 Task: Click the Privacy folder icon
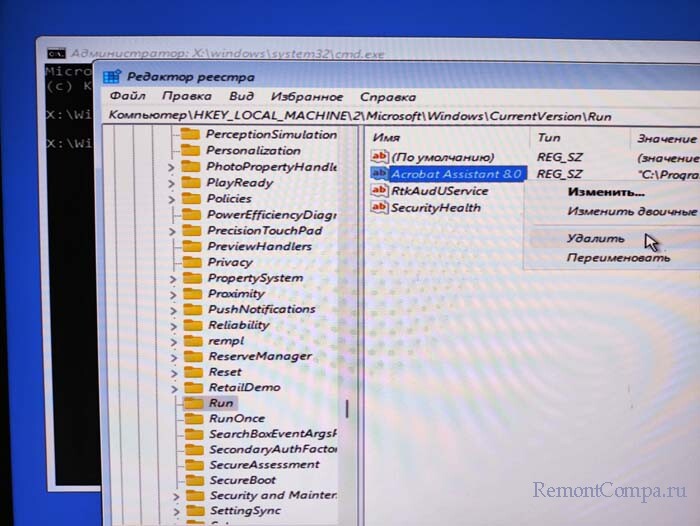192,262
